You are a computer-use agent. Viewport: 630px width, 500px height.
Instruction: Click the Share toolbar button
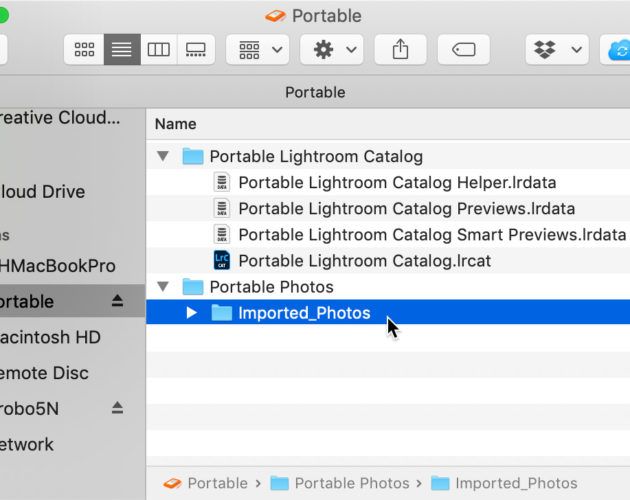[400, 50]
